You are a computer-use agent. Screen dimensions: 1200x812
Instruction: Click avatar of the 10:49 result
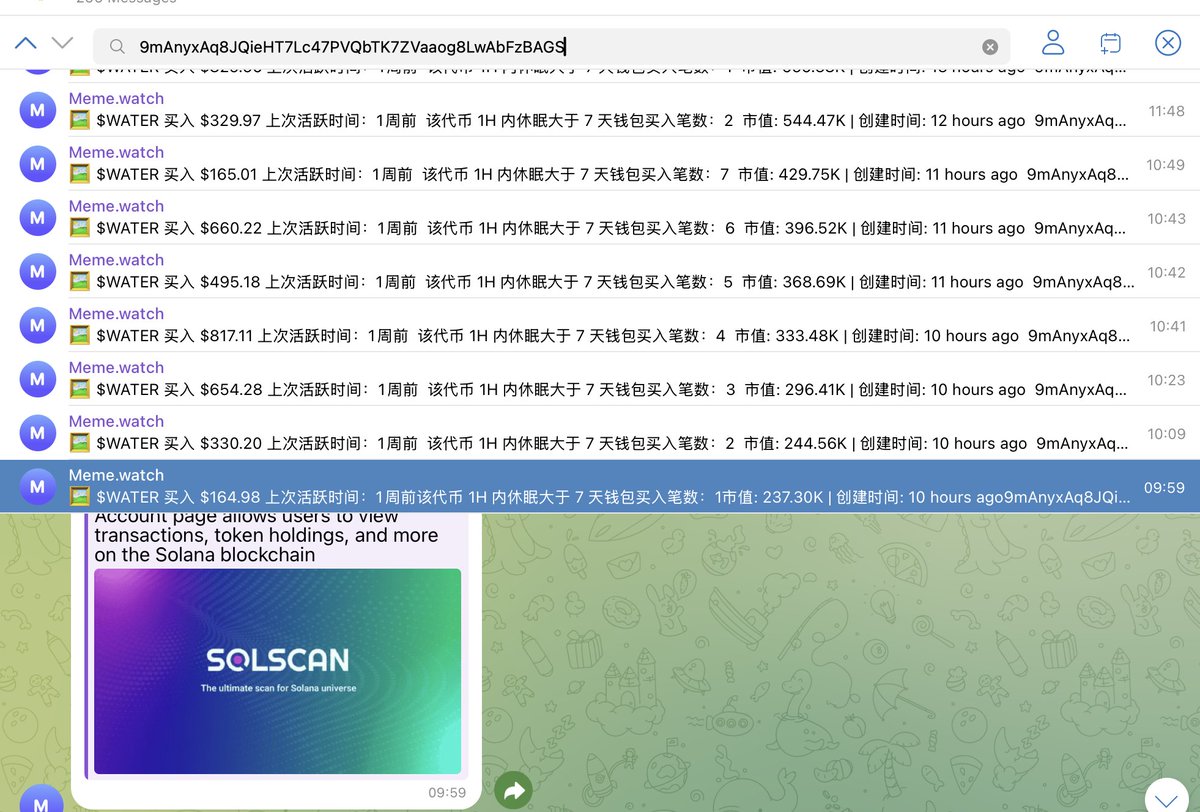click(37, 164)
